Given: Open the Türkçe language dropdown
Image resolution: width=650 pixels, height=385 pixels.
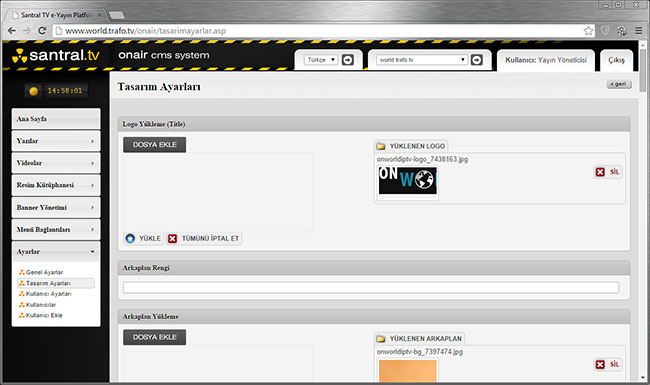Looking at the screenshot, I should coord(321,60).
